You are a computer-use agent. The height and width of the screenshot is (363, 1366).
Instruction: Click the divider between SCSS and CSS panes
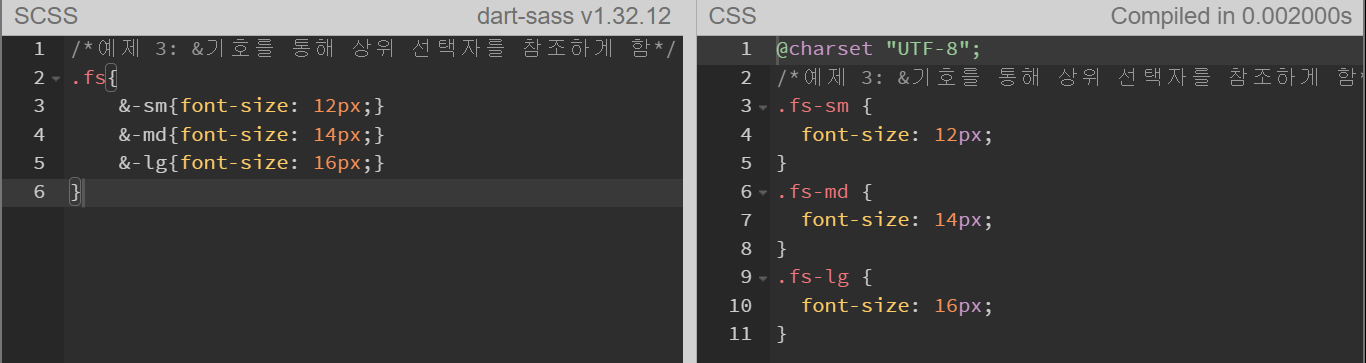[x=690, y=181]
